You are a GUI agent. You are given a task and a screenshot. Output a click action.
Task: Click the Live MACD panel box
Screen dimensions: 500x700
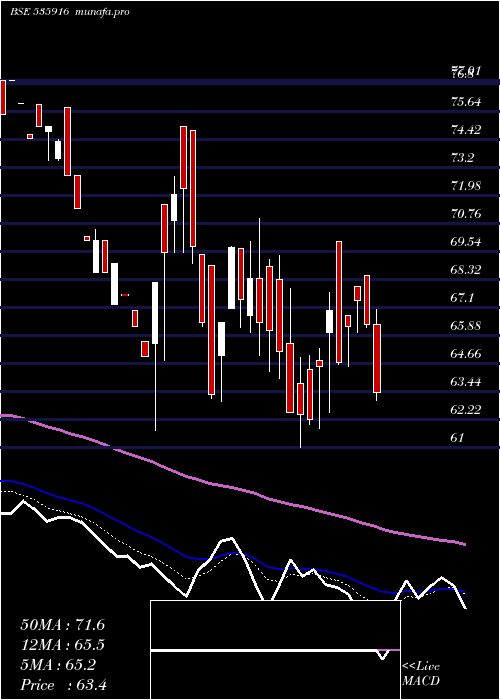coord(275,650)
